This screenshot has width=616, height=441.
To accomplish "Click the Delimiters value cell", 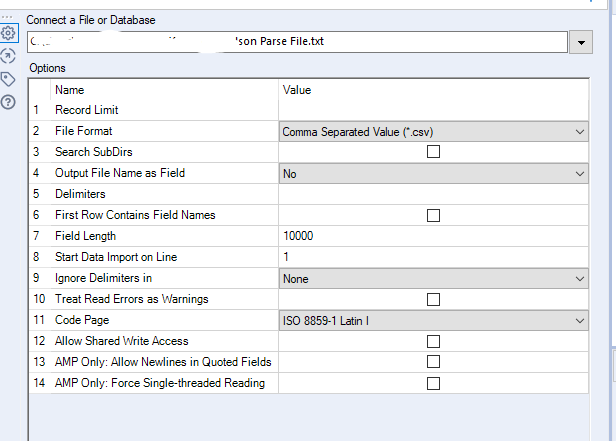I will click(434, 194).
